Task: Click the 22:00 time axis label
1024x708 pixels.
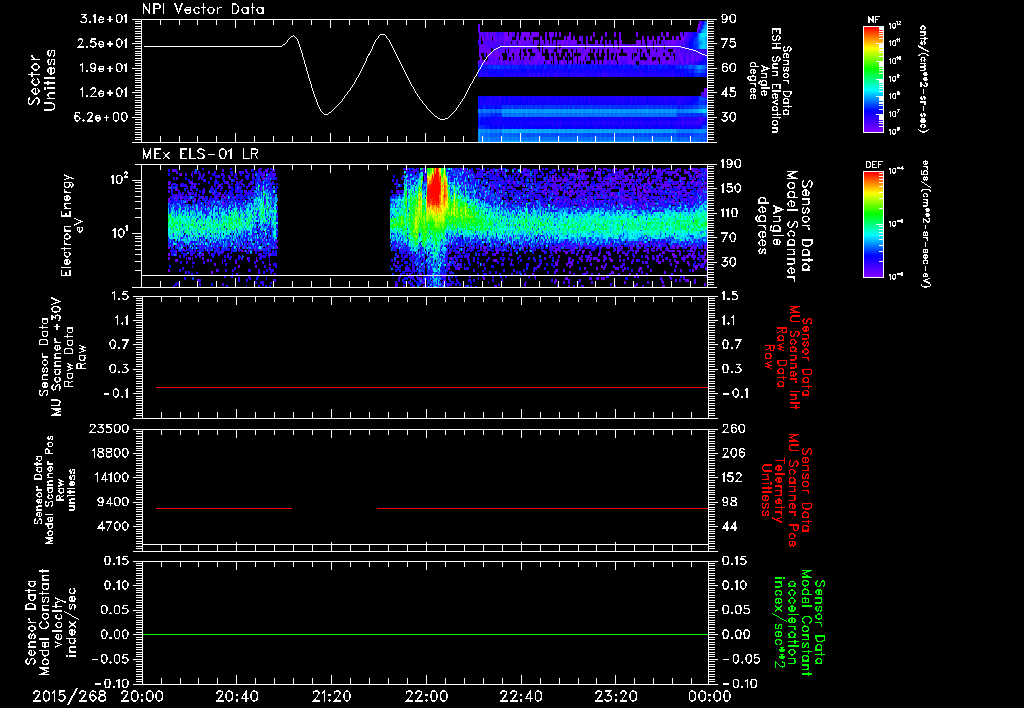Action: (426, 696)
